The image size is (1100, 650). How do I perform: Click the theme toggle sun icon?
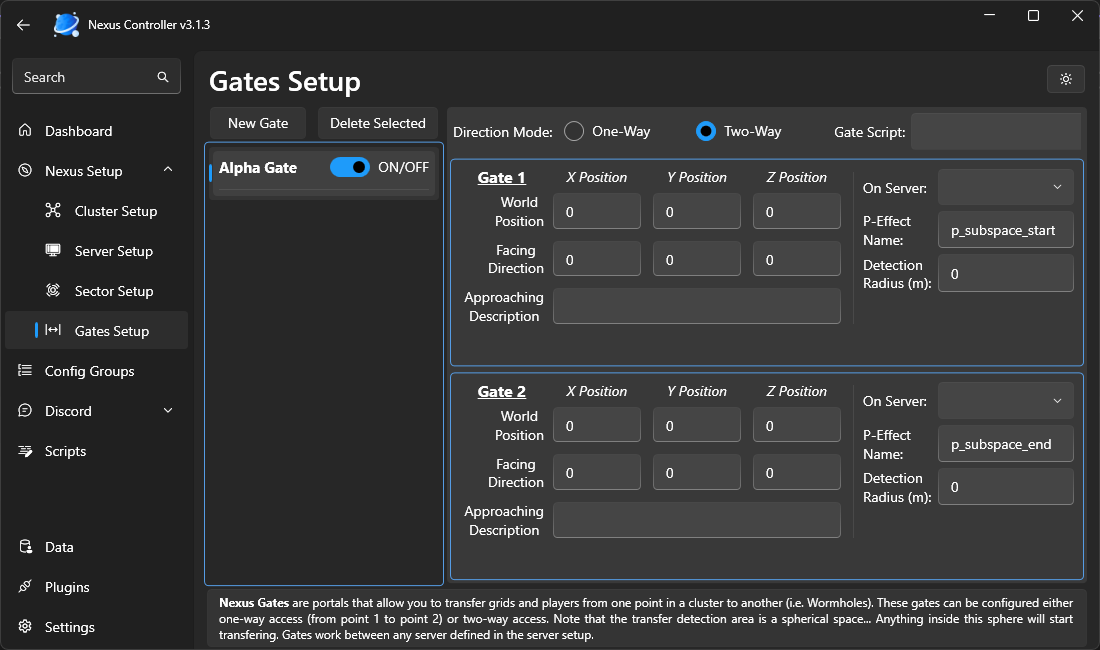click(1066, 79)
